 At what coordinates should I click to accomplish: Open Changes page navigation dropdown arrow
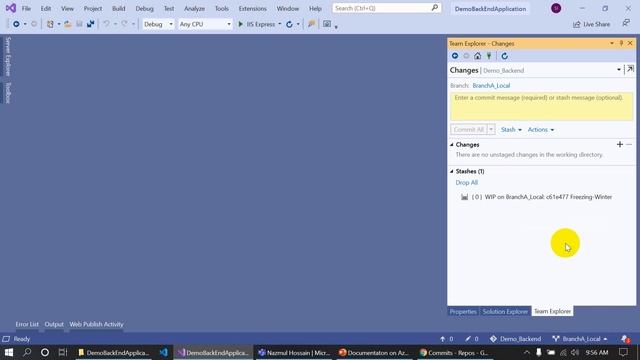(619, 70)
